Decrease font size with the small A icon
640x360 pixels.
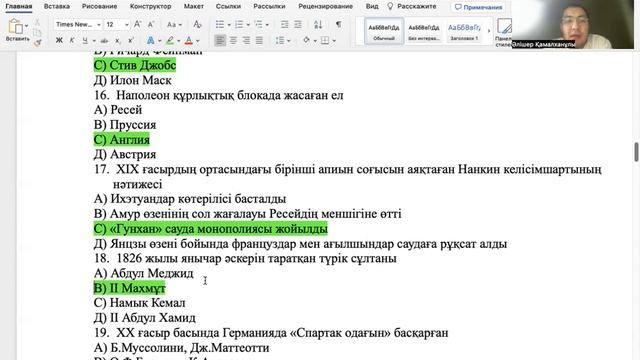151,24
